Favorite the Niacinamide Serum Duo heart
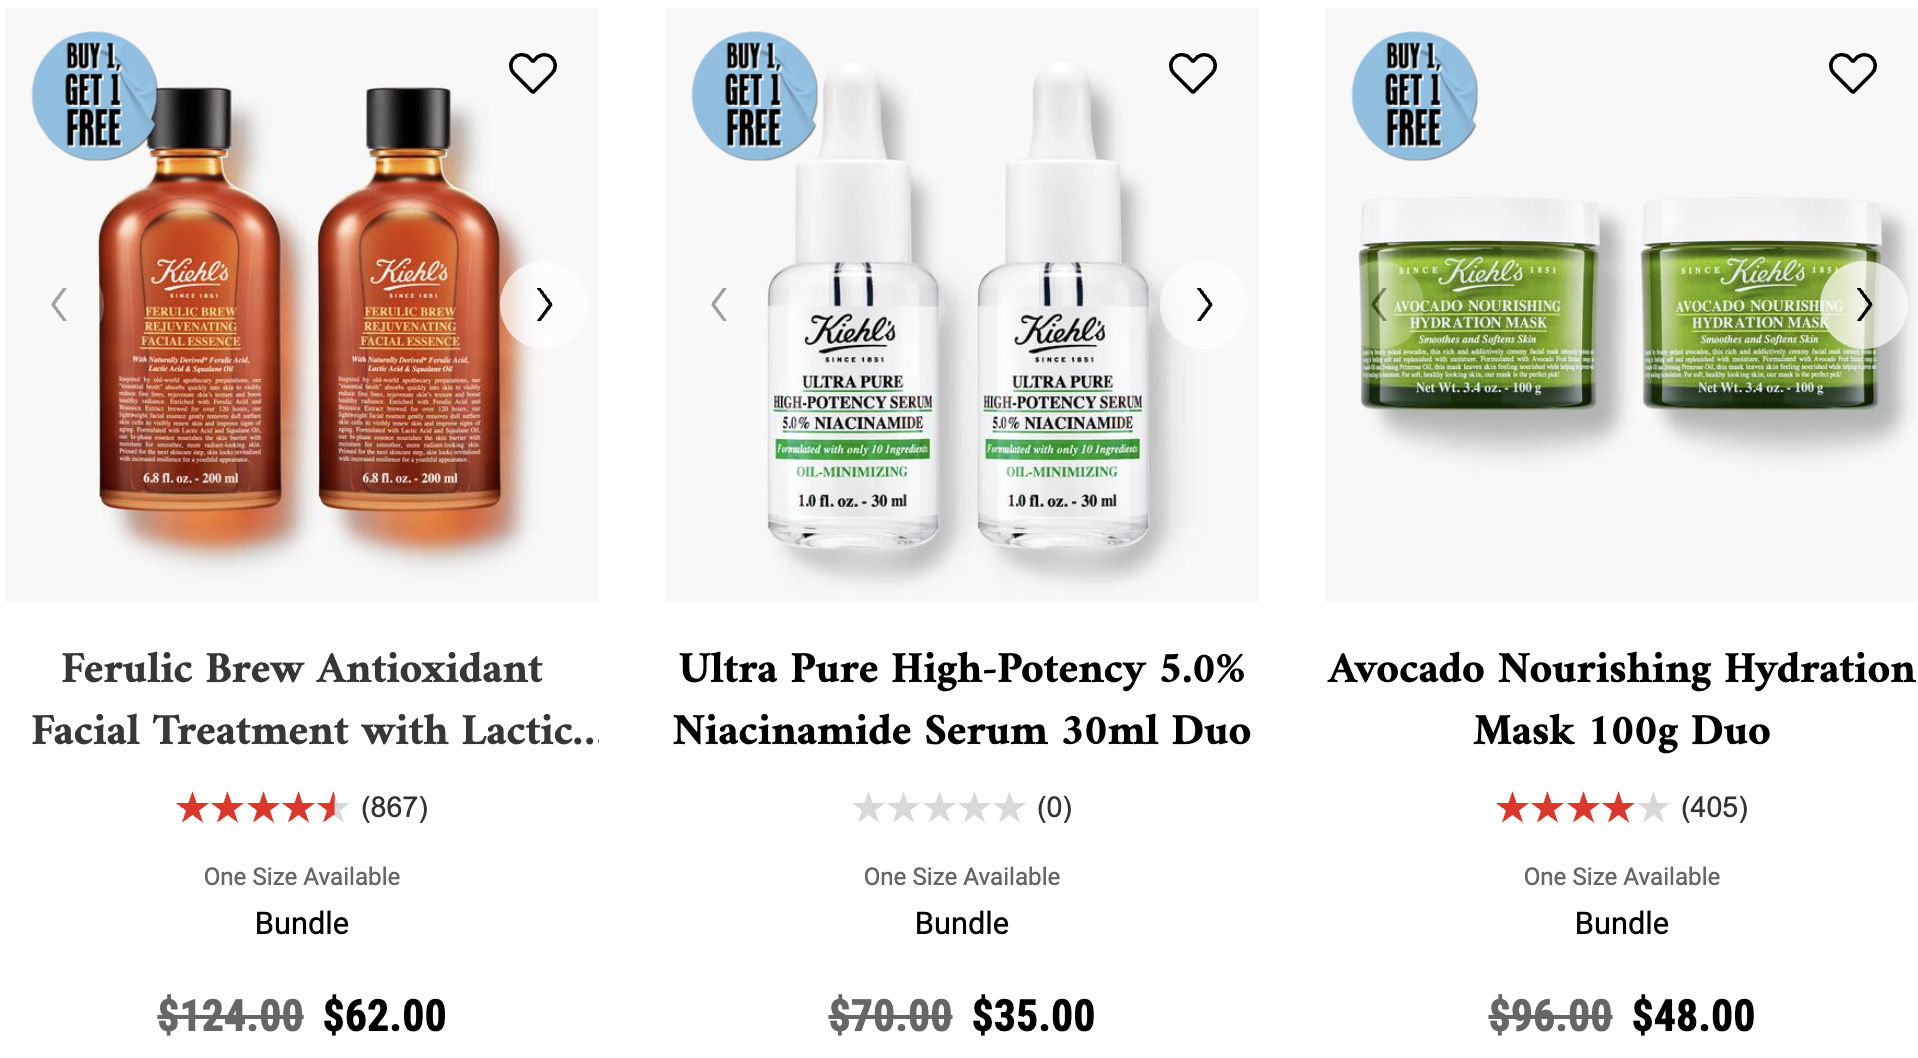The width and height of the screenshot is (1918, 1058). click(1192, 73)
